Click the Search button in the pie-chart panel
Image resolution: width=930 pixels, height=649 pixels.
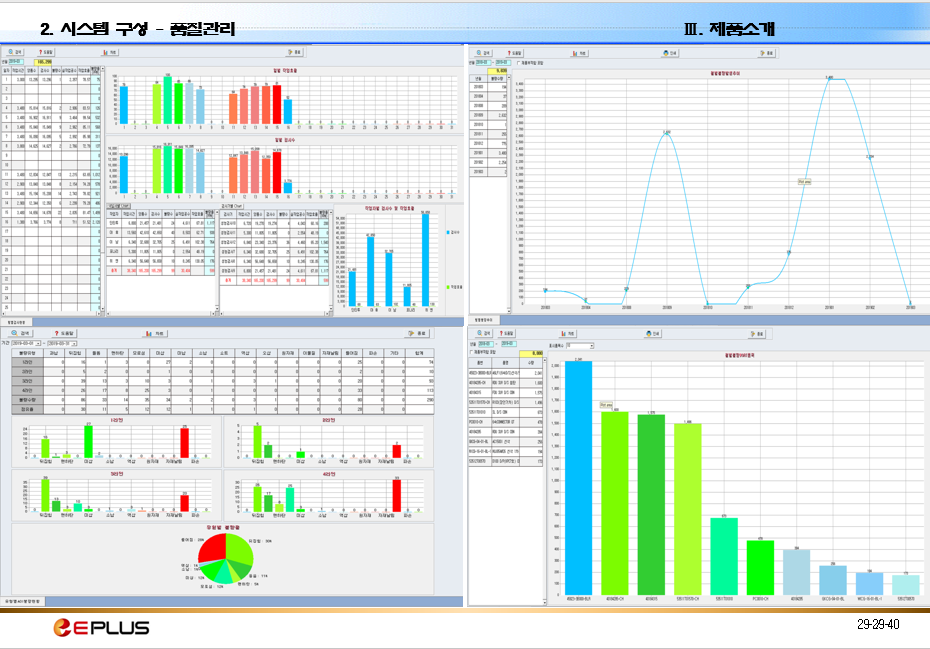pyautogui.click(x=21, y=333)
